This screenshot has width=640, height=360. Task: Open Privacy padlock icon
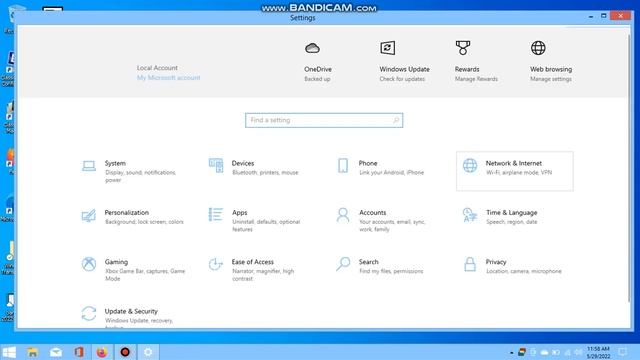click(x=470, y=264)
